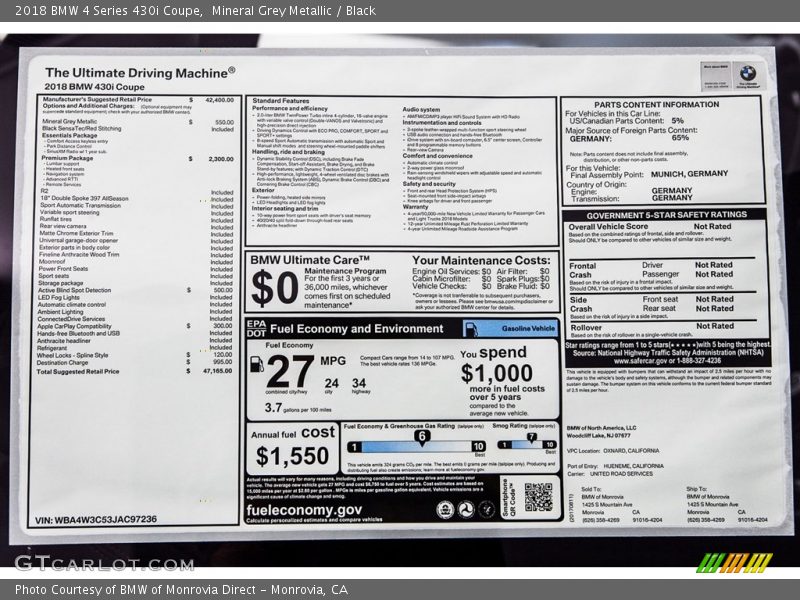This screenshot has width=800, height=600.
Task: Click 'Gasoline Vehicle' label
Action: [528, 329]
